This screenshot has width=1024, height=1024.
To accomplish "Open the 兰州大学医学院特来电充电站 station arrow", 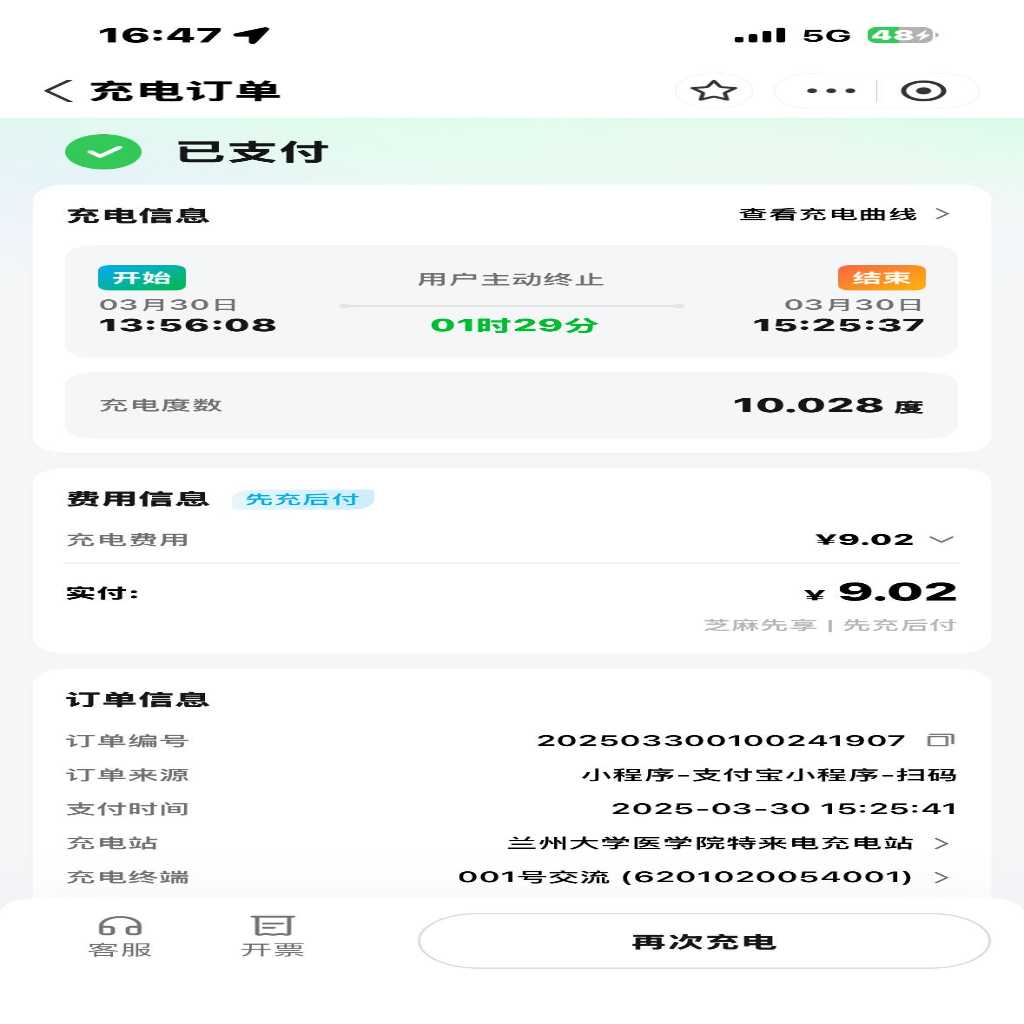I will point(941,843).
